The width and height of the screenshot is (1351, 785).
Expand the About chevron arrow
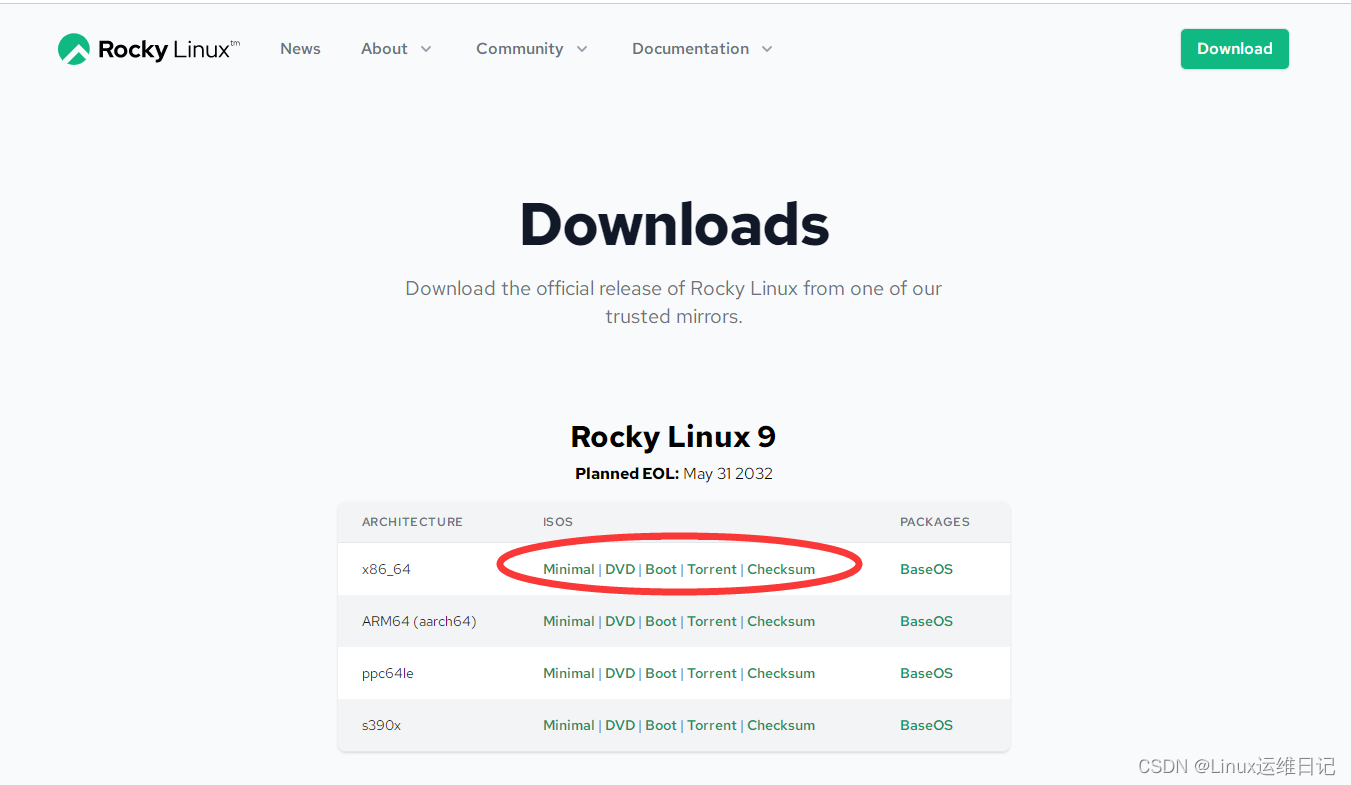(426, 49)
